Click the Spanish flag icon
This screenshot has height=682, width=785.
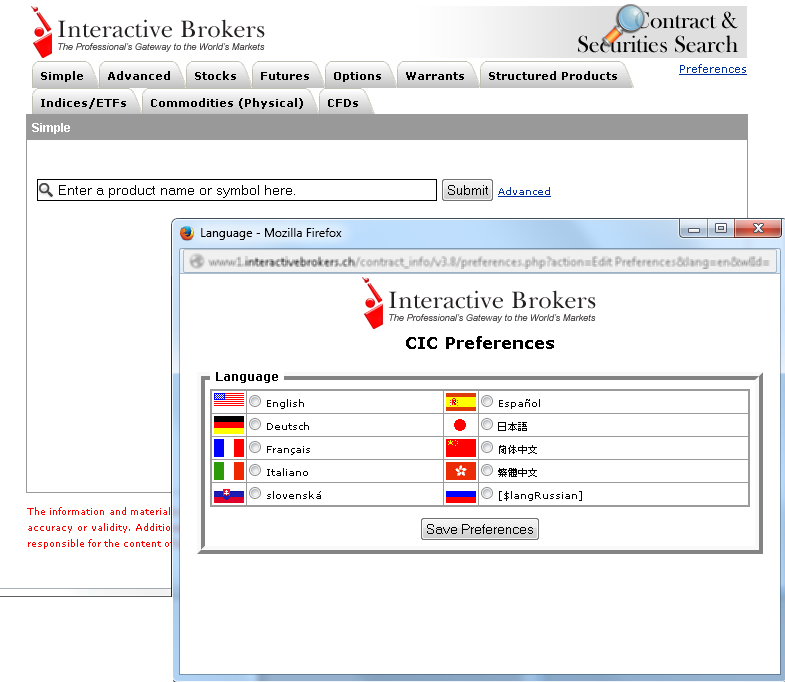click(461, 402)
